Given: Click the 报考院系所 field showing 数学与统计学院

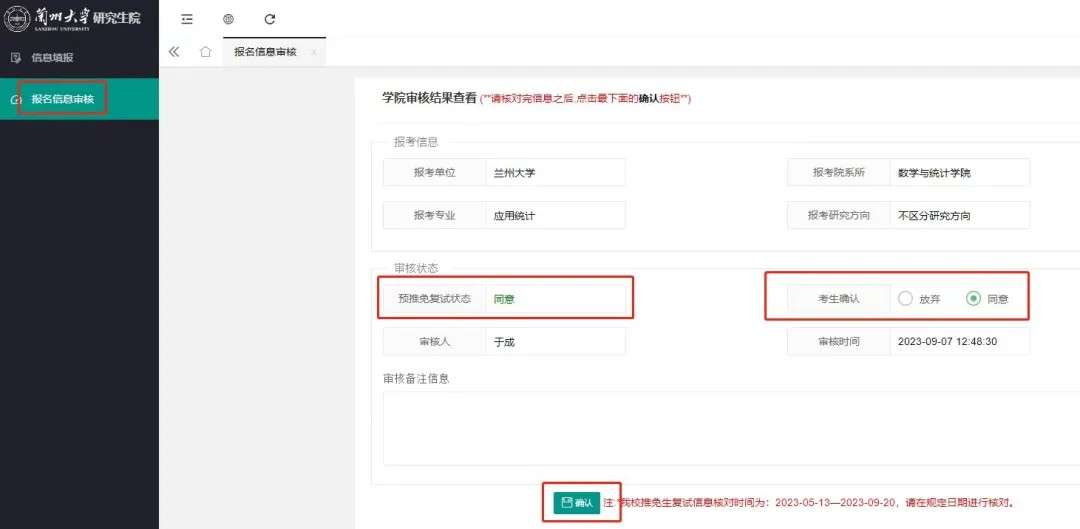Looking at the screenshot, I should point(959,173).
